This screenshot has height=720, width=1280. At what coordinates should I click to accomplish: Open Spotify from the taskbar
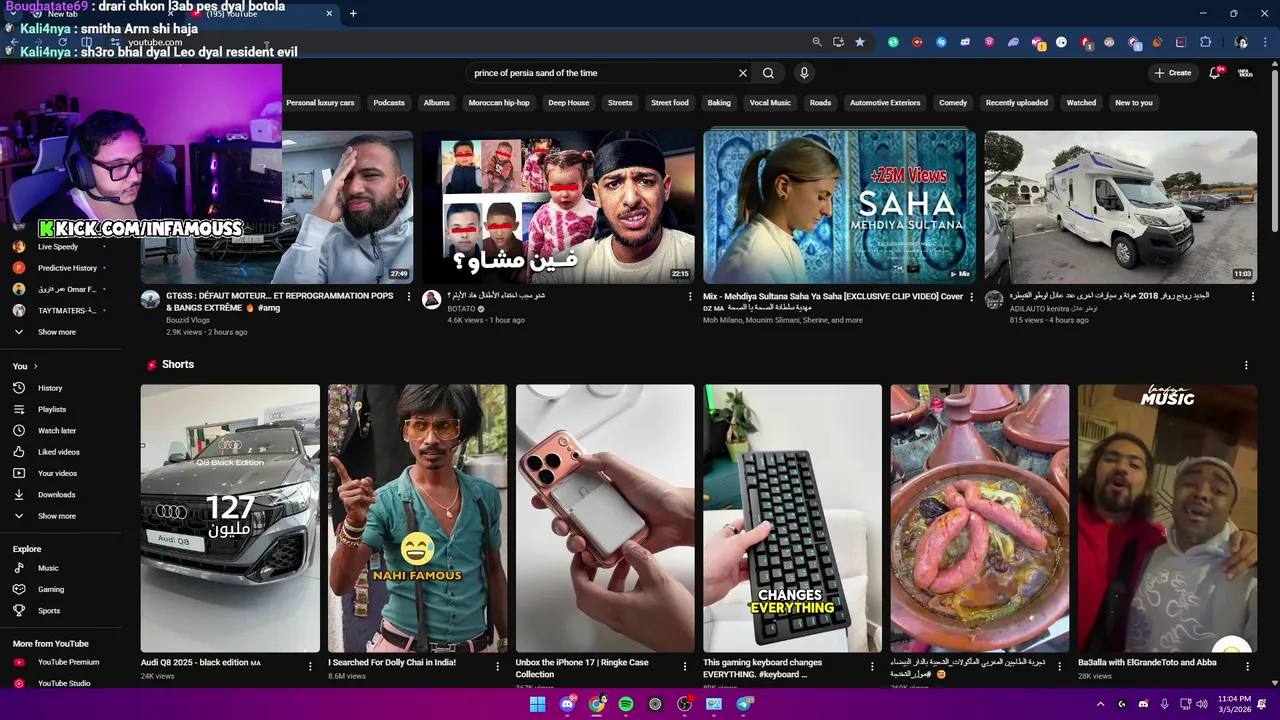pyautogui.click(x=626, y=704)
